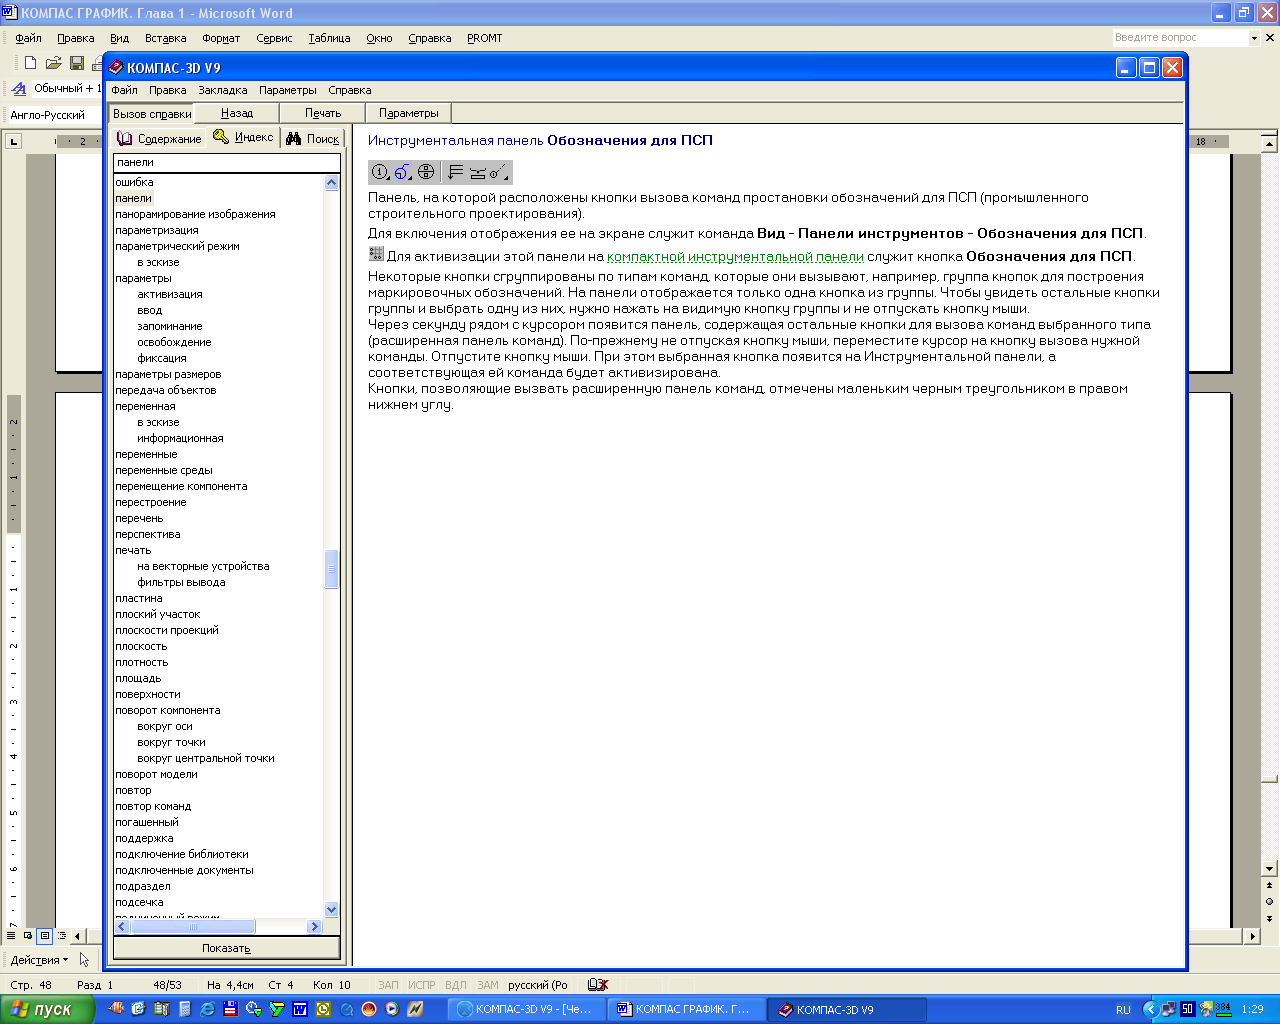Open the 'PROMT' menu in Word
The image size is (1280, 1024).
pyautogui.click(x=485, y=38)
